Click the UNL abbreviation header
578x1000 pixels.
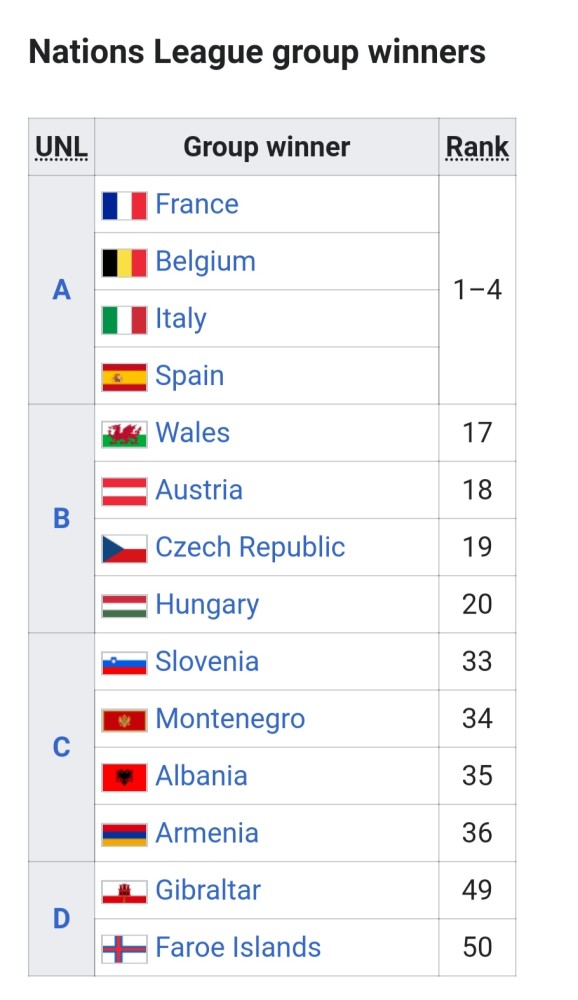[x=61, y=147]
